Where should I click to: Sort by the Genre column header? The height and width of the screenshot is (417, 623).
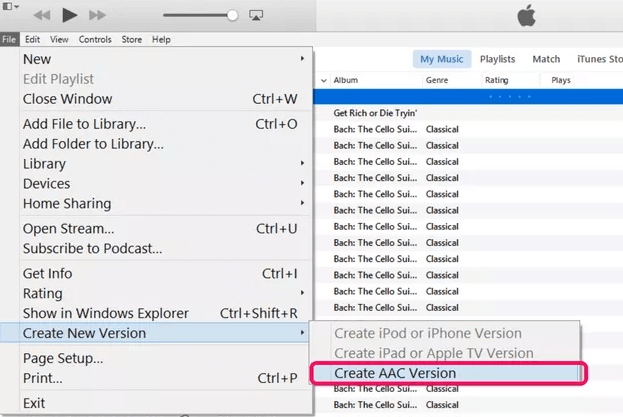pyautogui.click(x=437, y=80)
